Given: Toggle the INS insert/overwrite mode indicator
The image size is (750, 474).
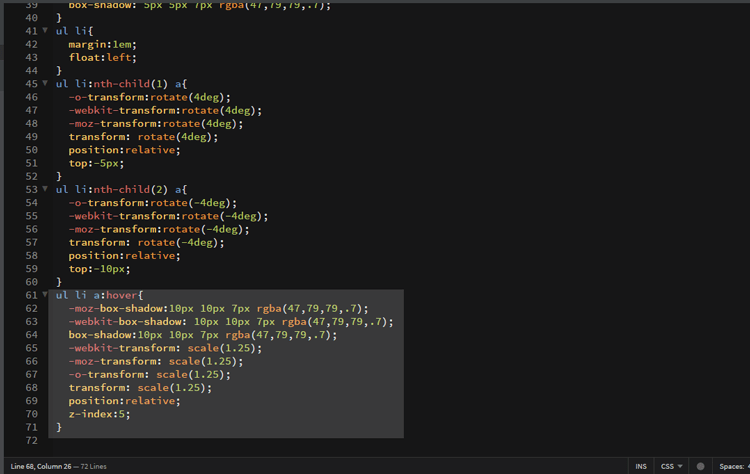Looking at the screenshot, I should coord(641,466).
